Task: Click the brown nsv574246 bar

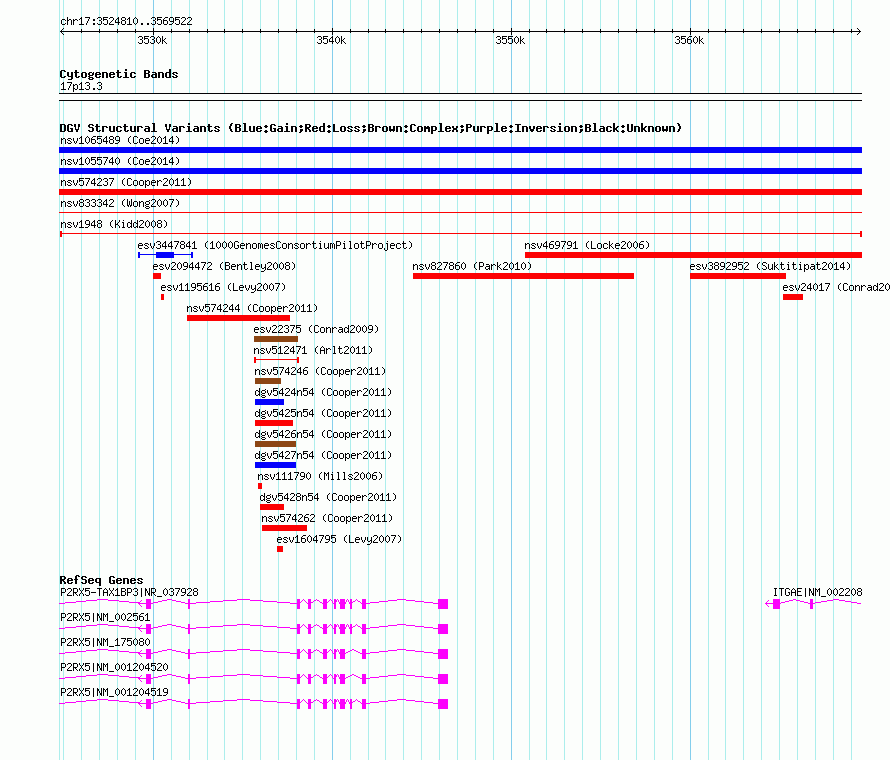Action: pyautogui.click(x=268, y=381)
